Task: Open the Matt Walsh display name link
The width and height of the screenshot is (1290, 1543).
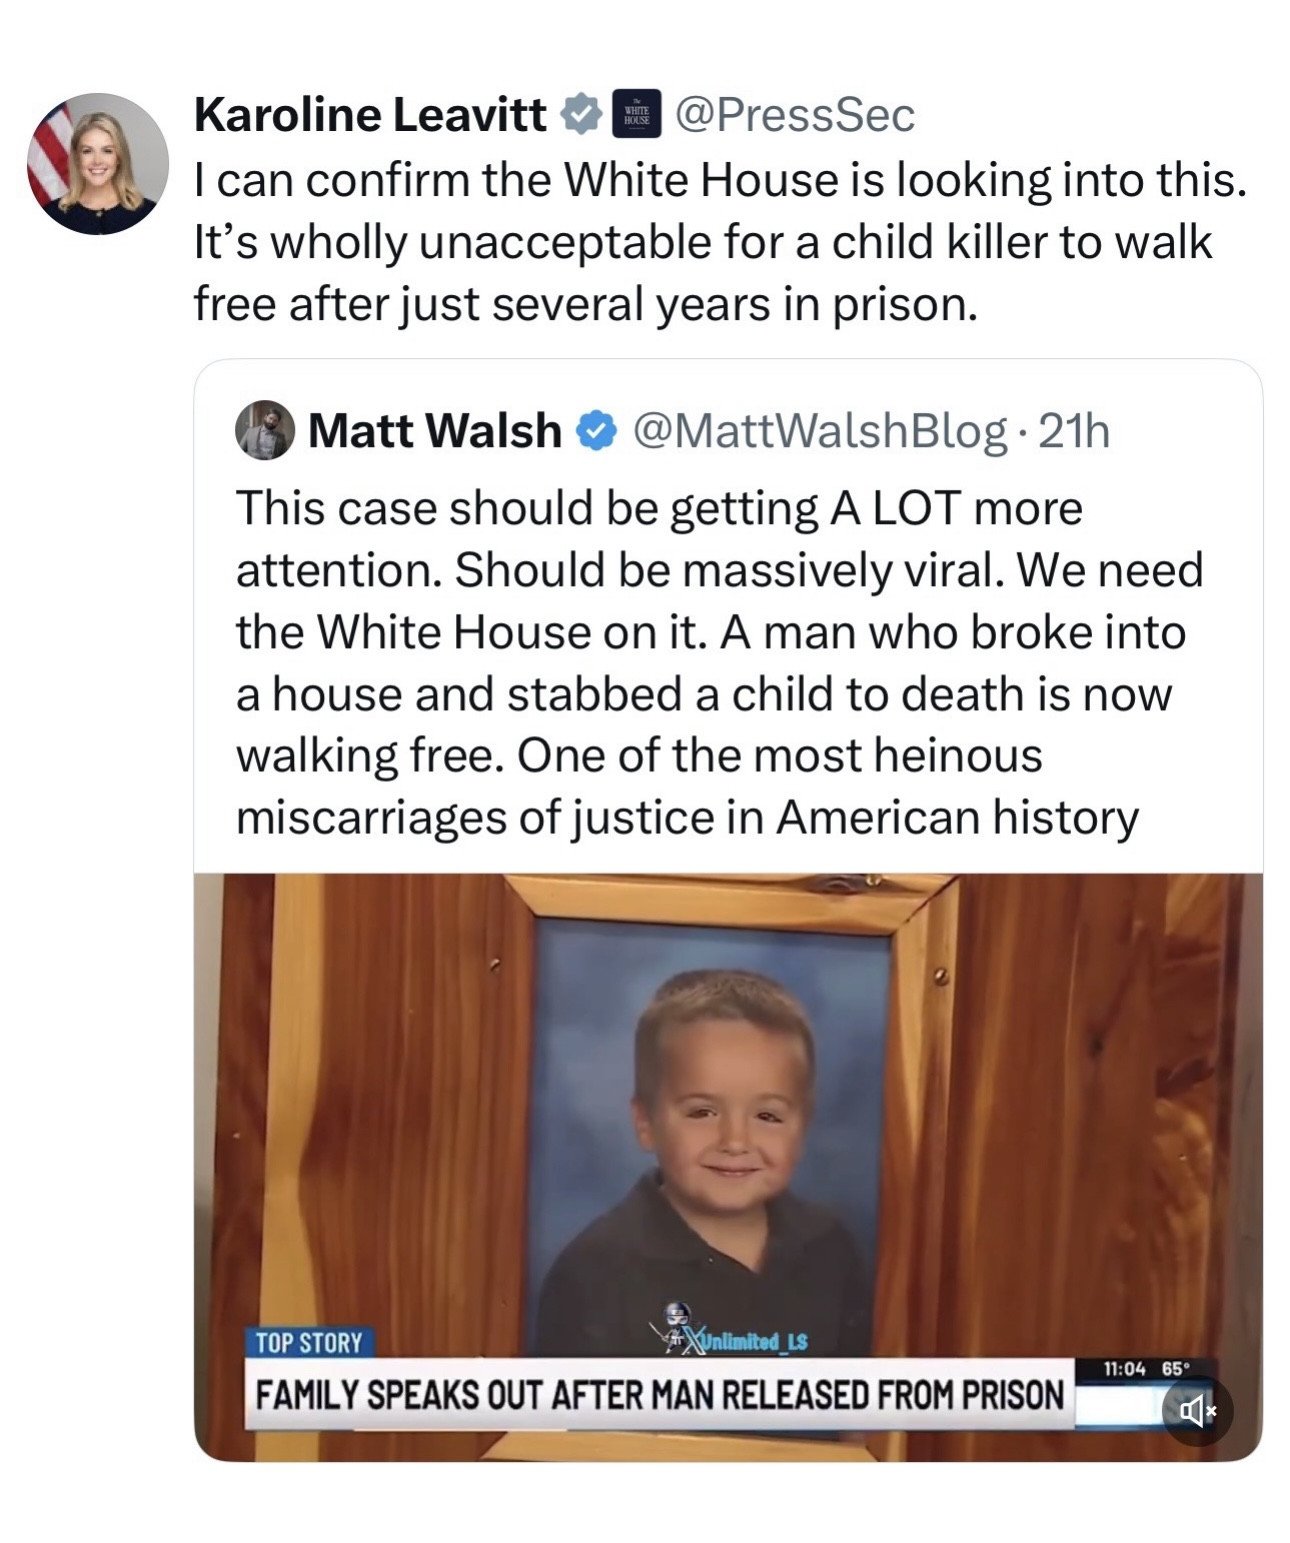Action: (434, 431)
